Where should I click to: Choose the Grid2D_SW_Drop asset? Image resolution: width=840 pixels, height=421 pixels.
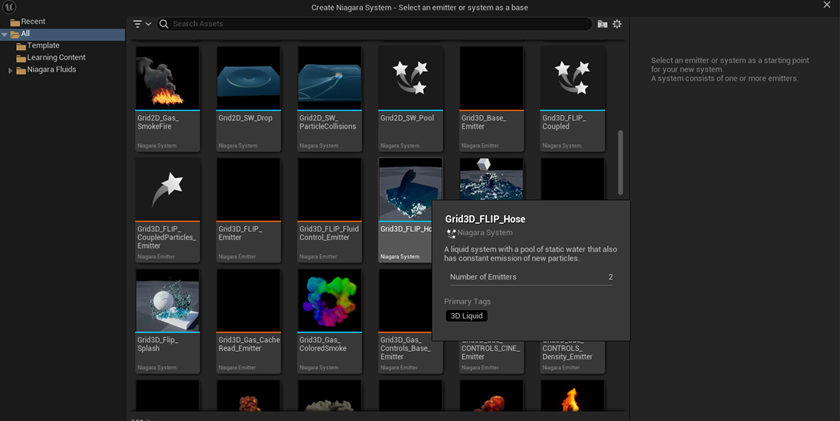click(x=249, y=79)
